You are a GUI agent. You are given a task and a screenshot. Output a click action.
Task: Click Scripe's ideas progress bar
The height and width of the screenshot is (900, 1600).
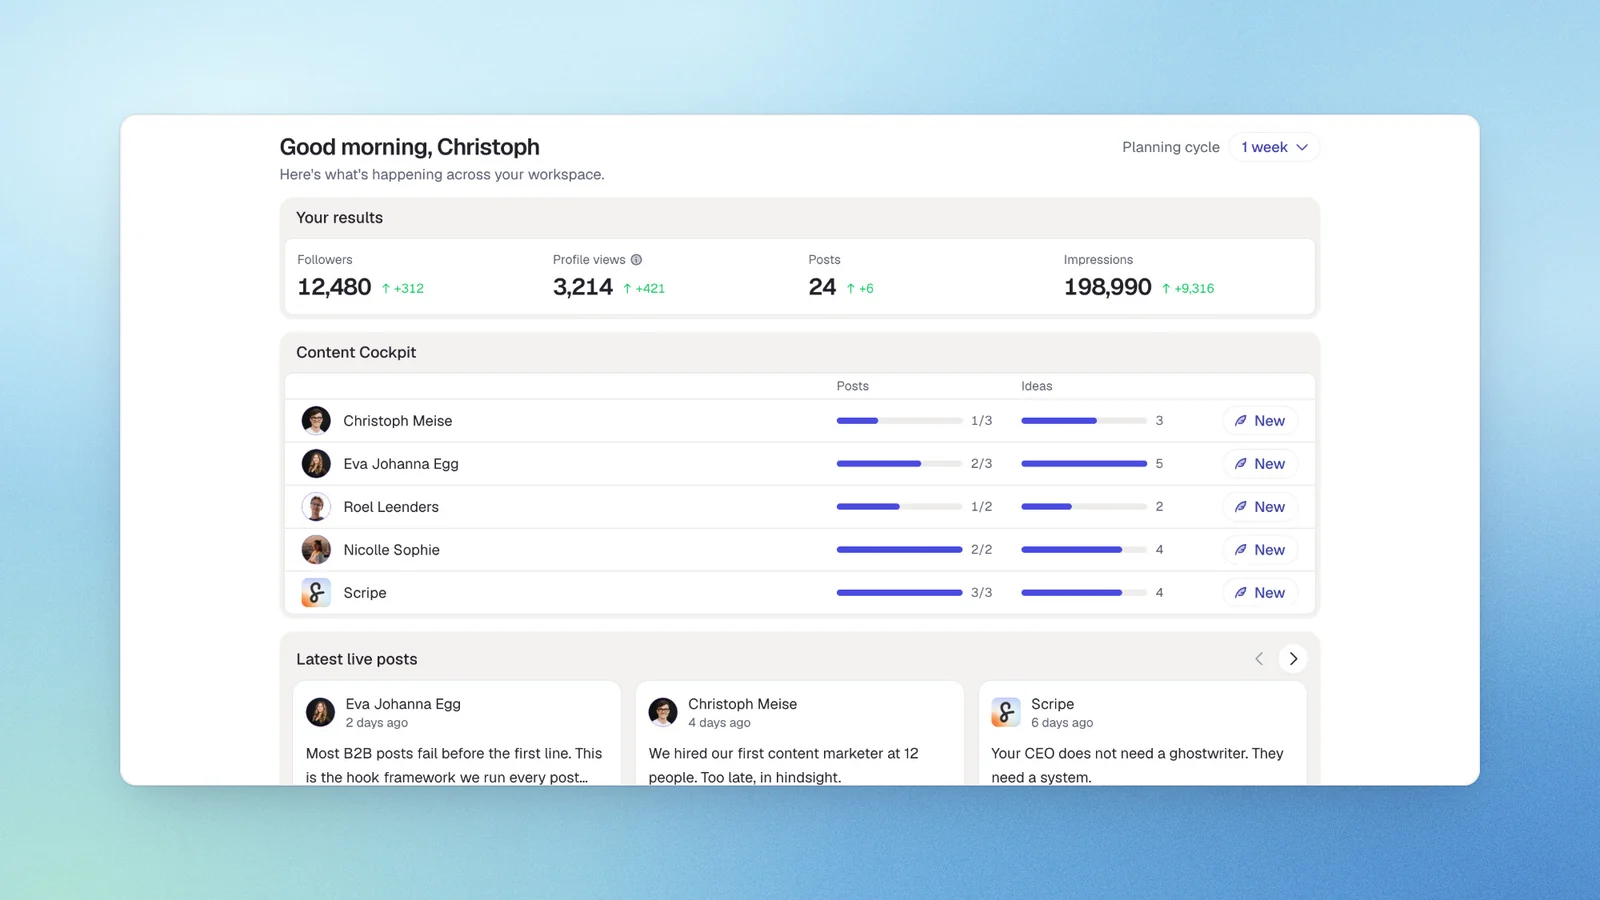tap(1084, 593)
